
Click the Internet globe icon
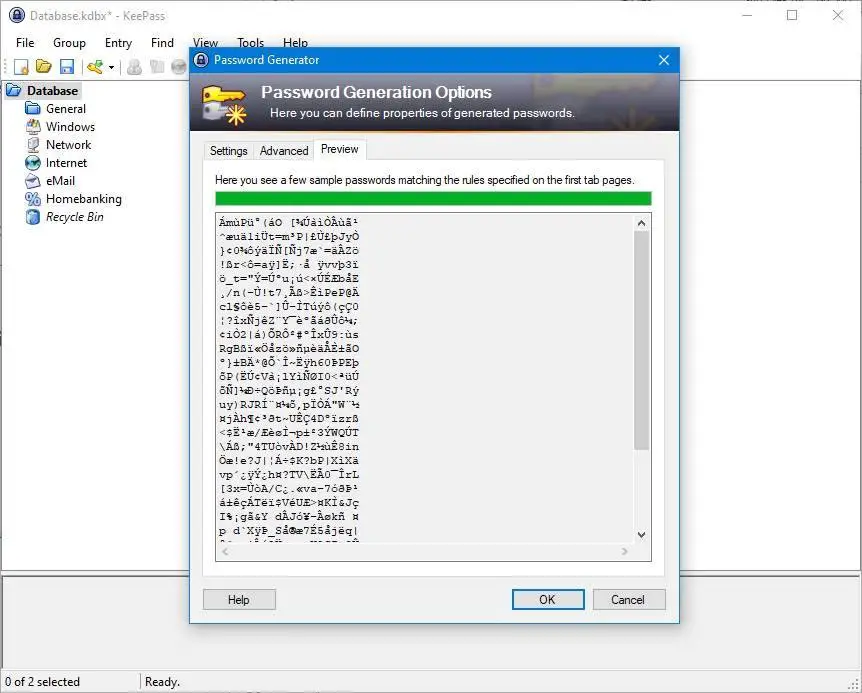(33, 163)
